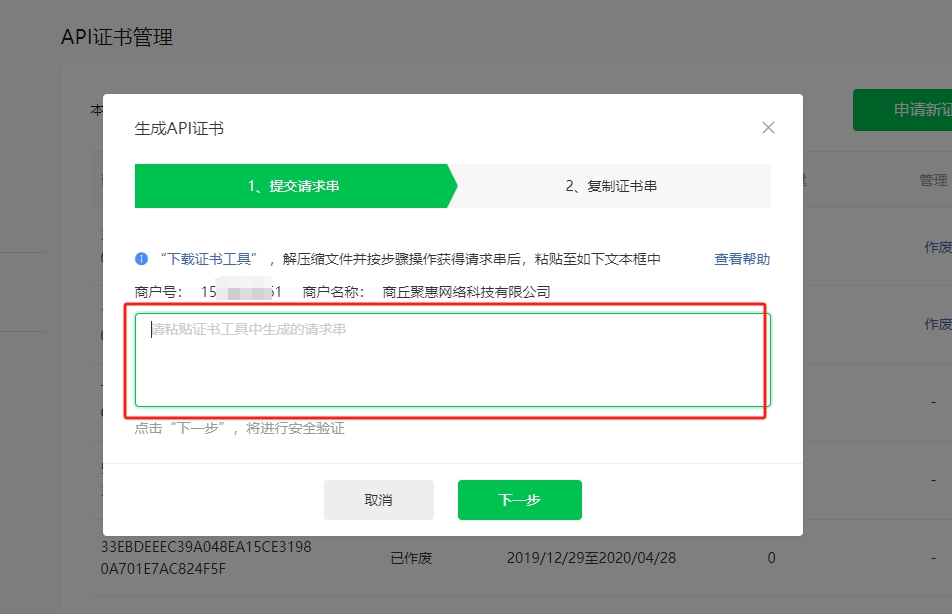This screenshot has height=614, width=952.
Task: Select step 1、提交请求串
Action: click(294, 186)
